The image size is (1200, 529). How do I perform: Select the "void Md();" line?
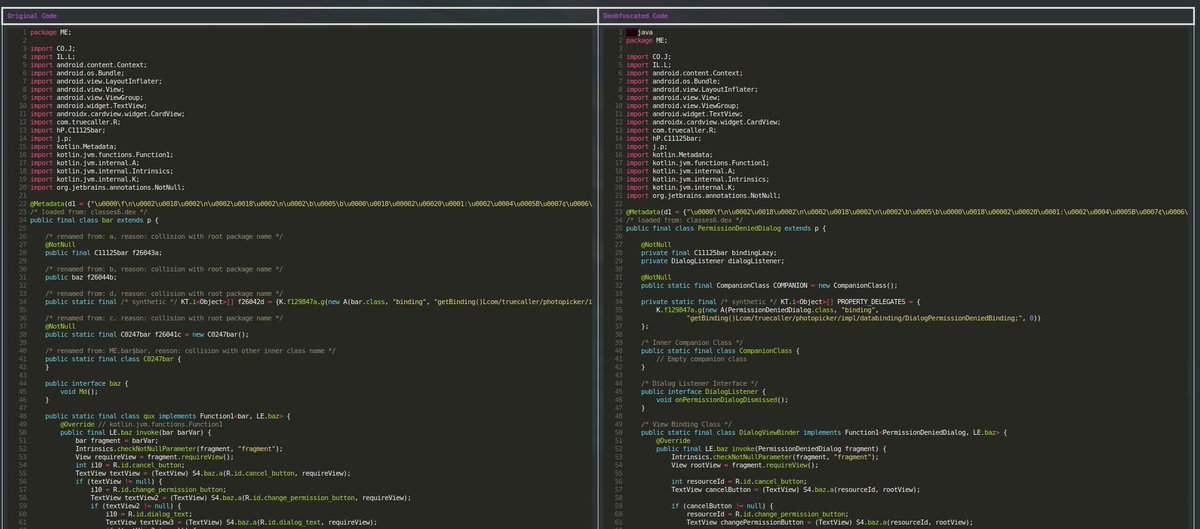(x=81, y=391)
